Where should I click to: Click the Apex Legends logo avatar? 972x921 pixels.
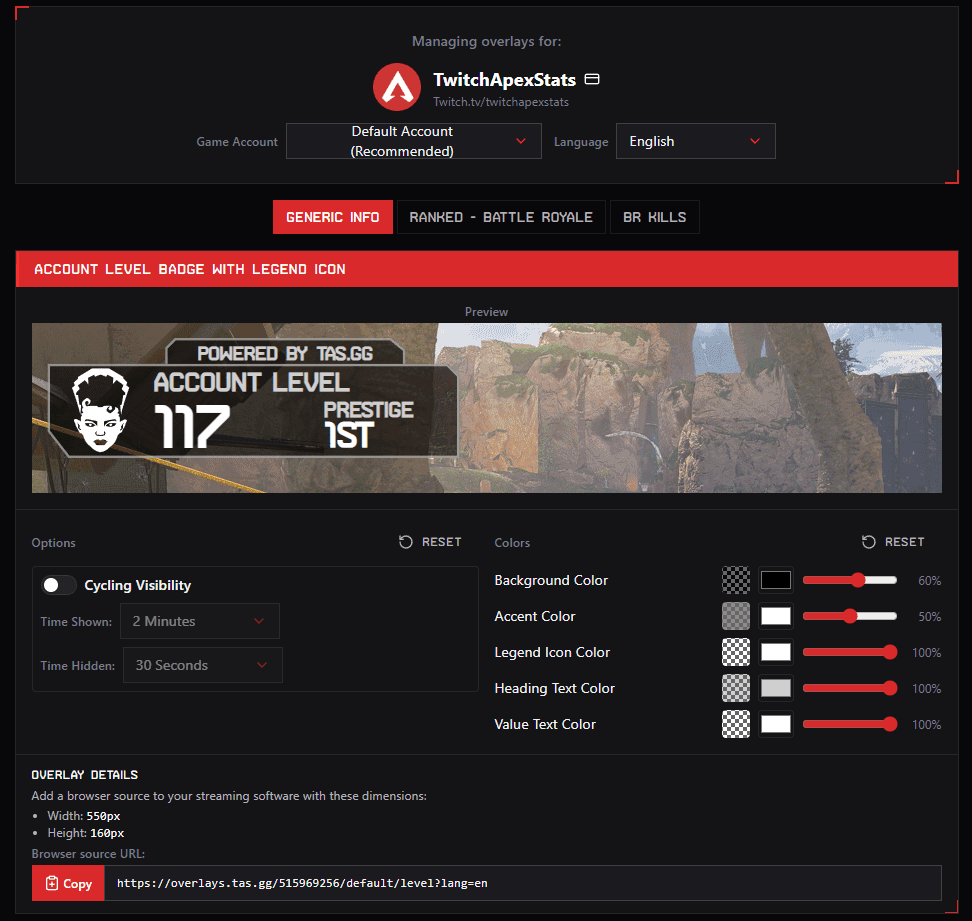pos(397,87)
